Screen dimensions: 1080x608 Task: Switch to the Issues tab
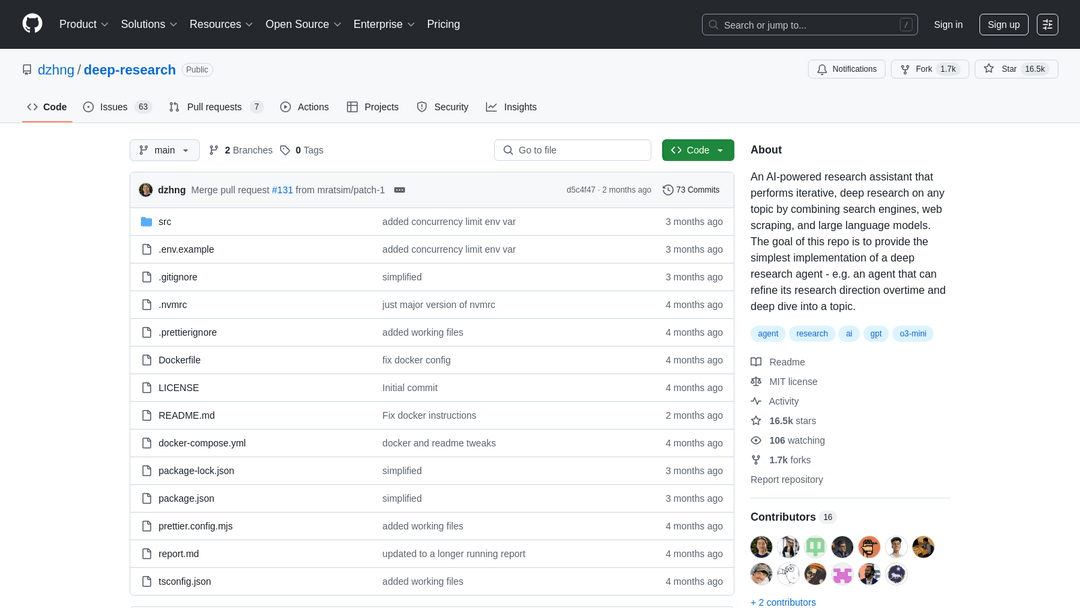(x=116, y=107)
